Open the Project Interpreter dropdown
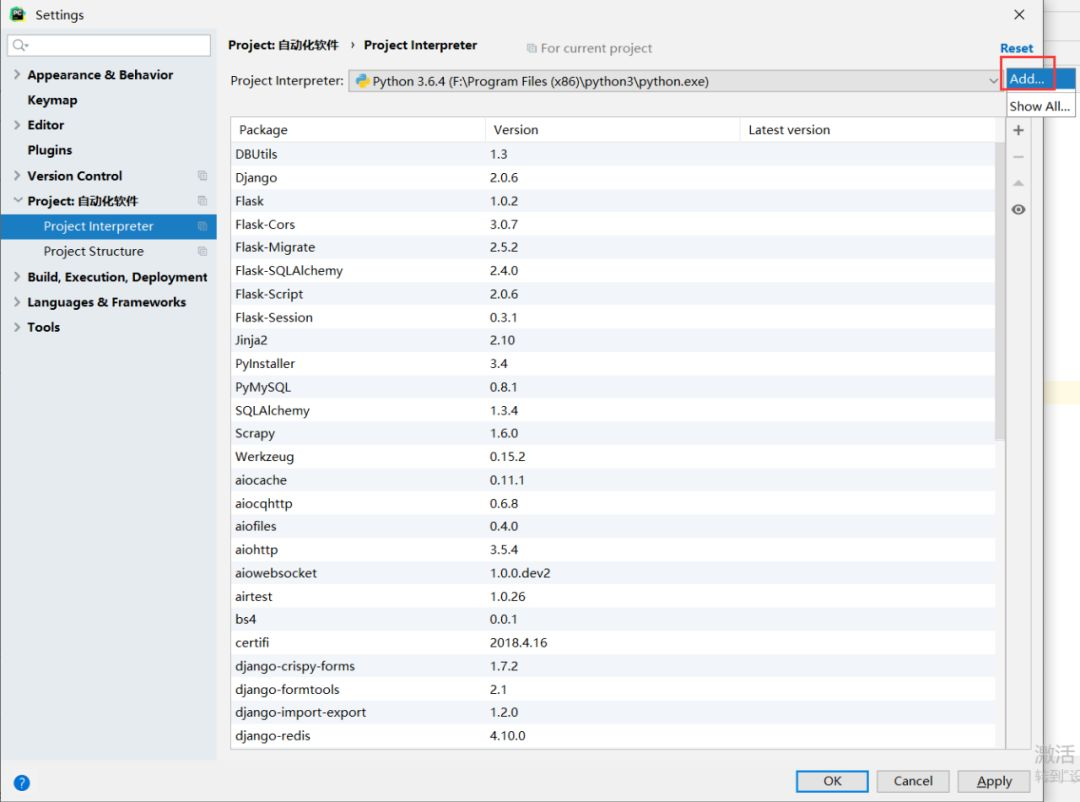Viewport: 1080px width, 802px height. tap(991, 81)
